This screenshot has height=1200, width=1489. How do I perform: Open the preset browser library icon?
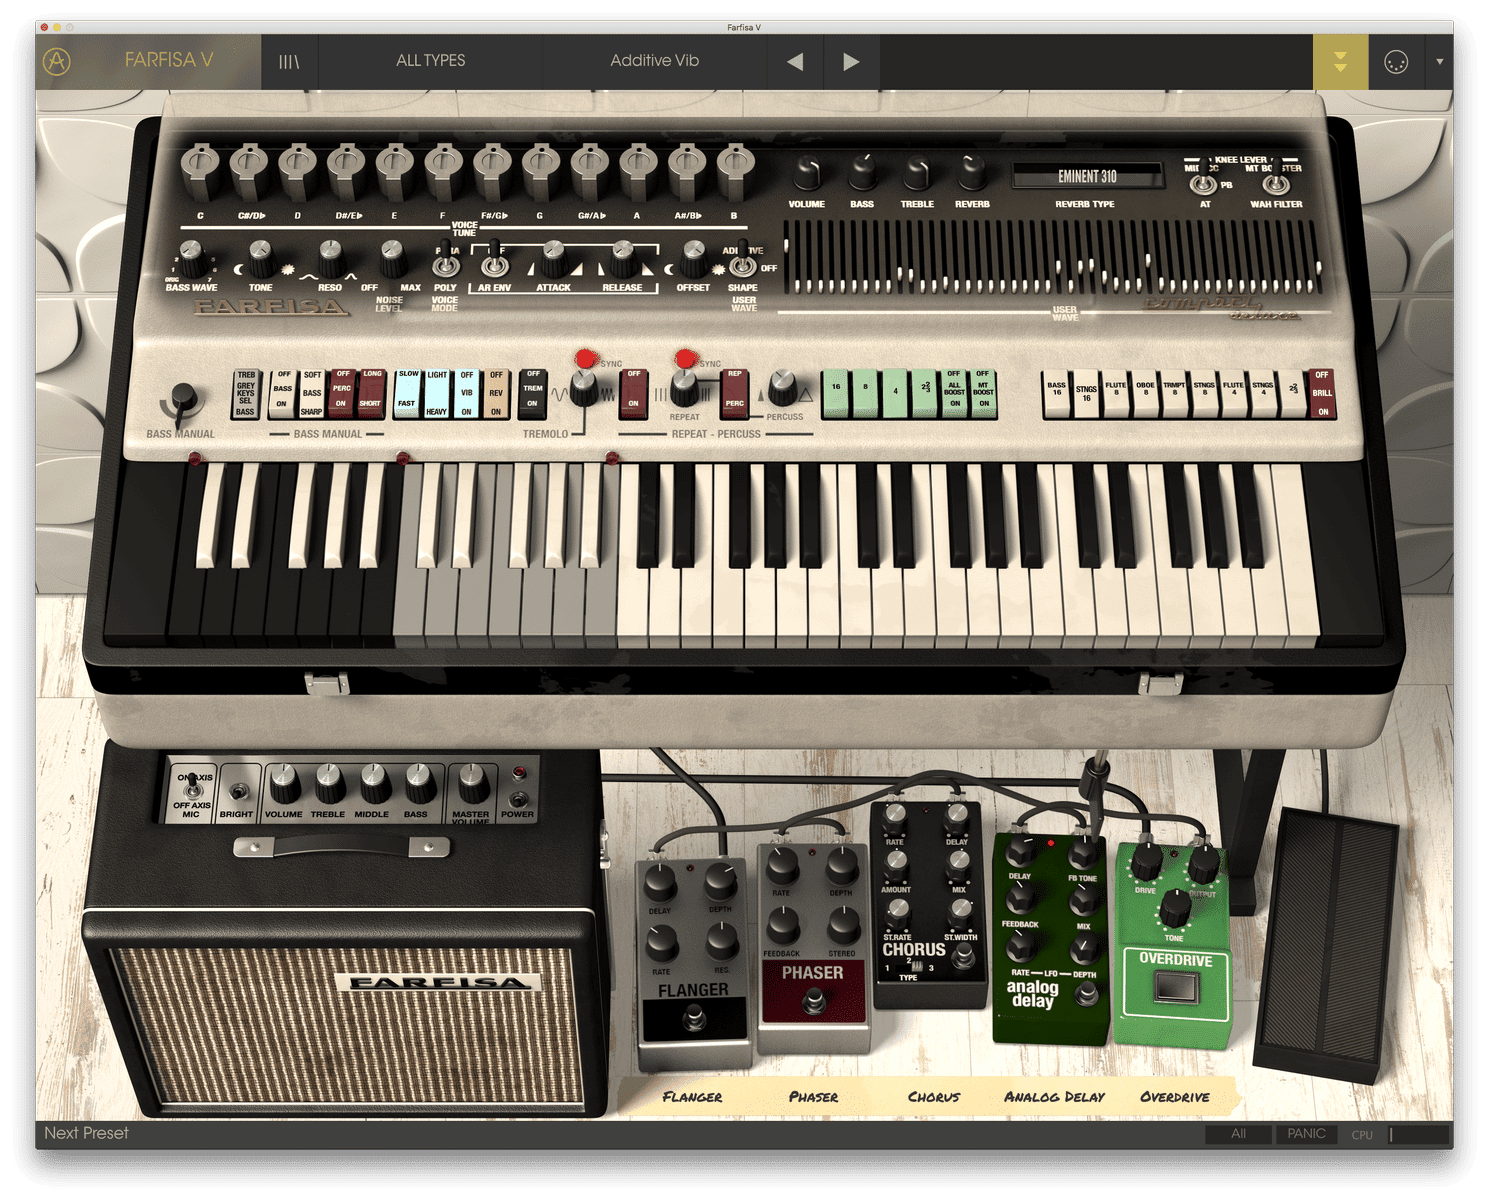[289, 62]
